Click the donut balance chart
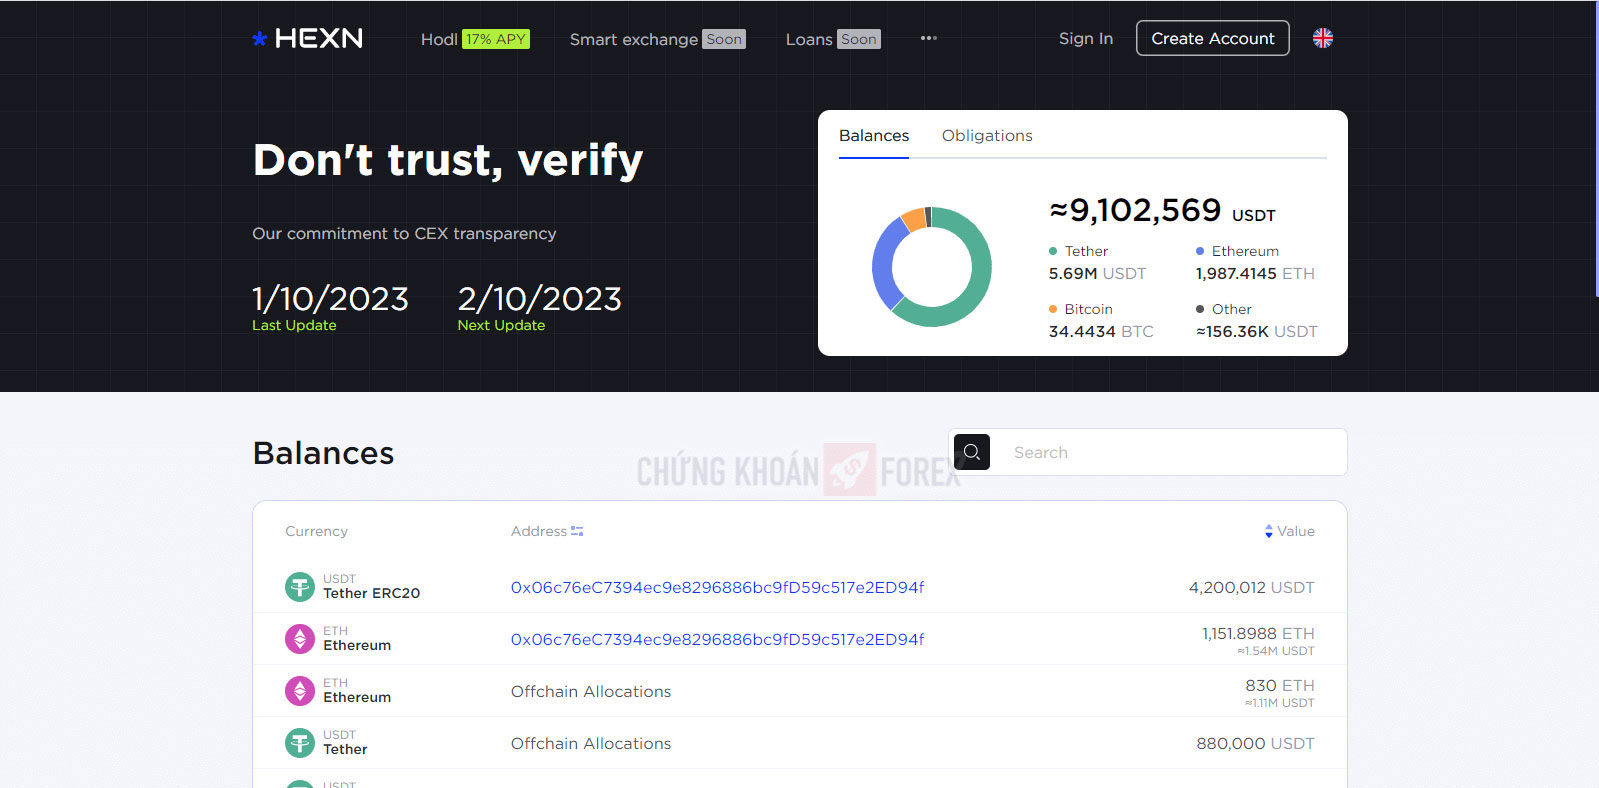Image resolution: width=1599 pixels, height=788 pixels. (932, 267)
